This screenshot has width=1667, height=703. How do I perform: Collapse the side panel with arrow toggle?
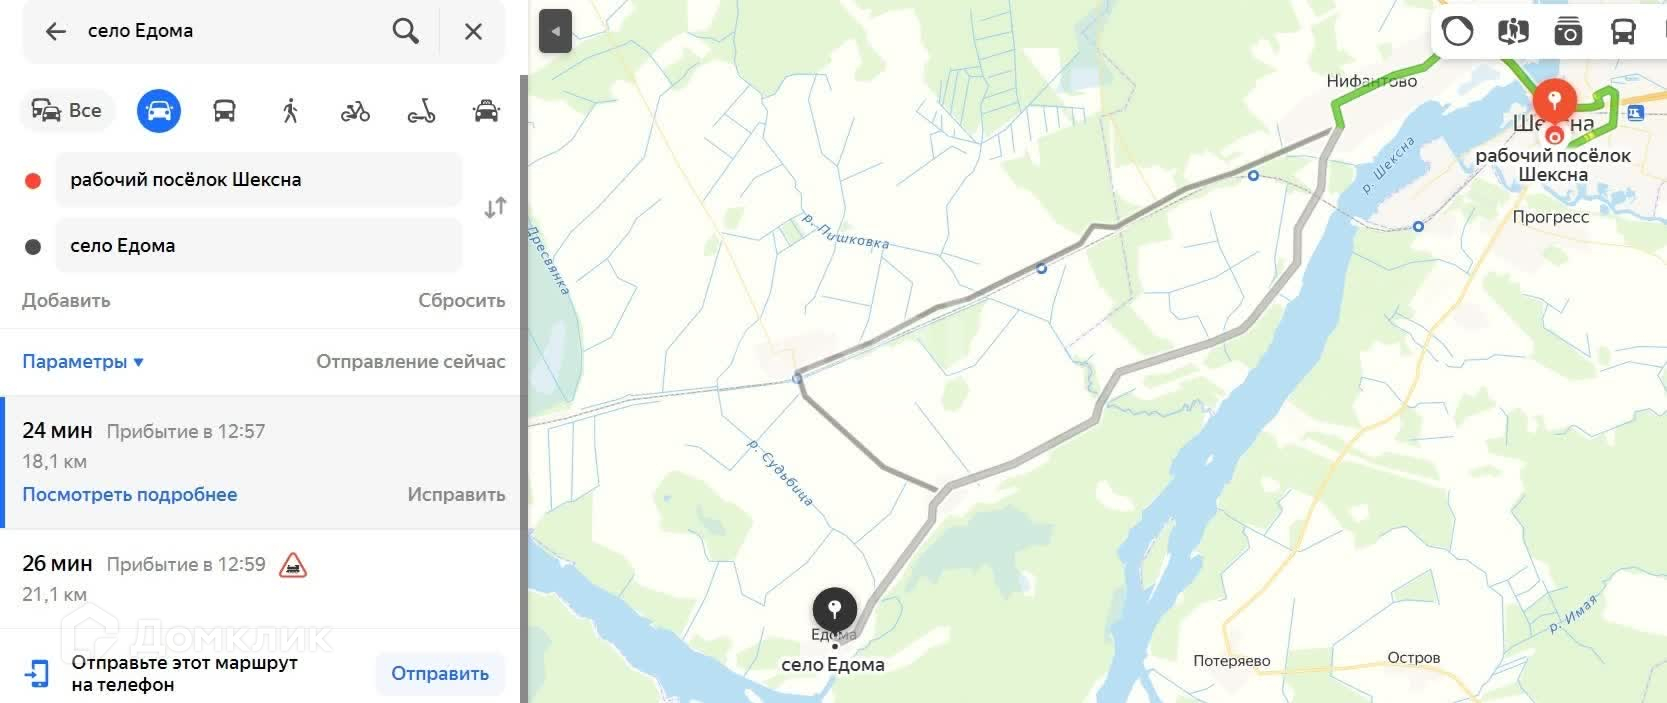tap(555, 31)
